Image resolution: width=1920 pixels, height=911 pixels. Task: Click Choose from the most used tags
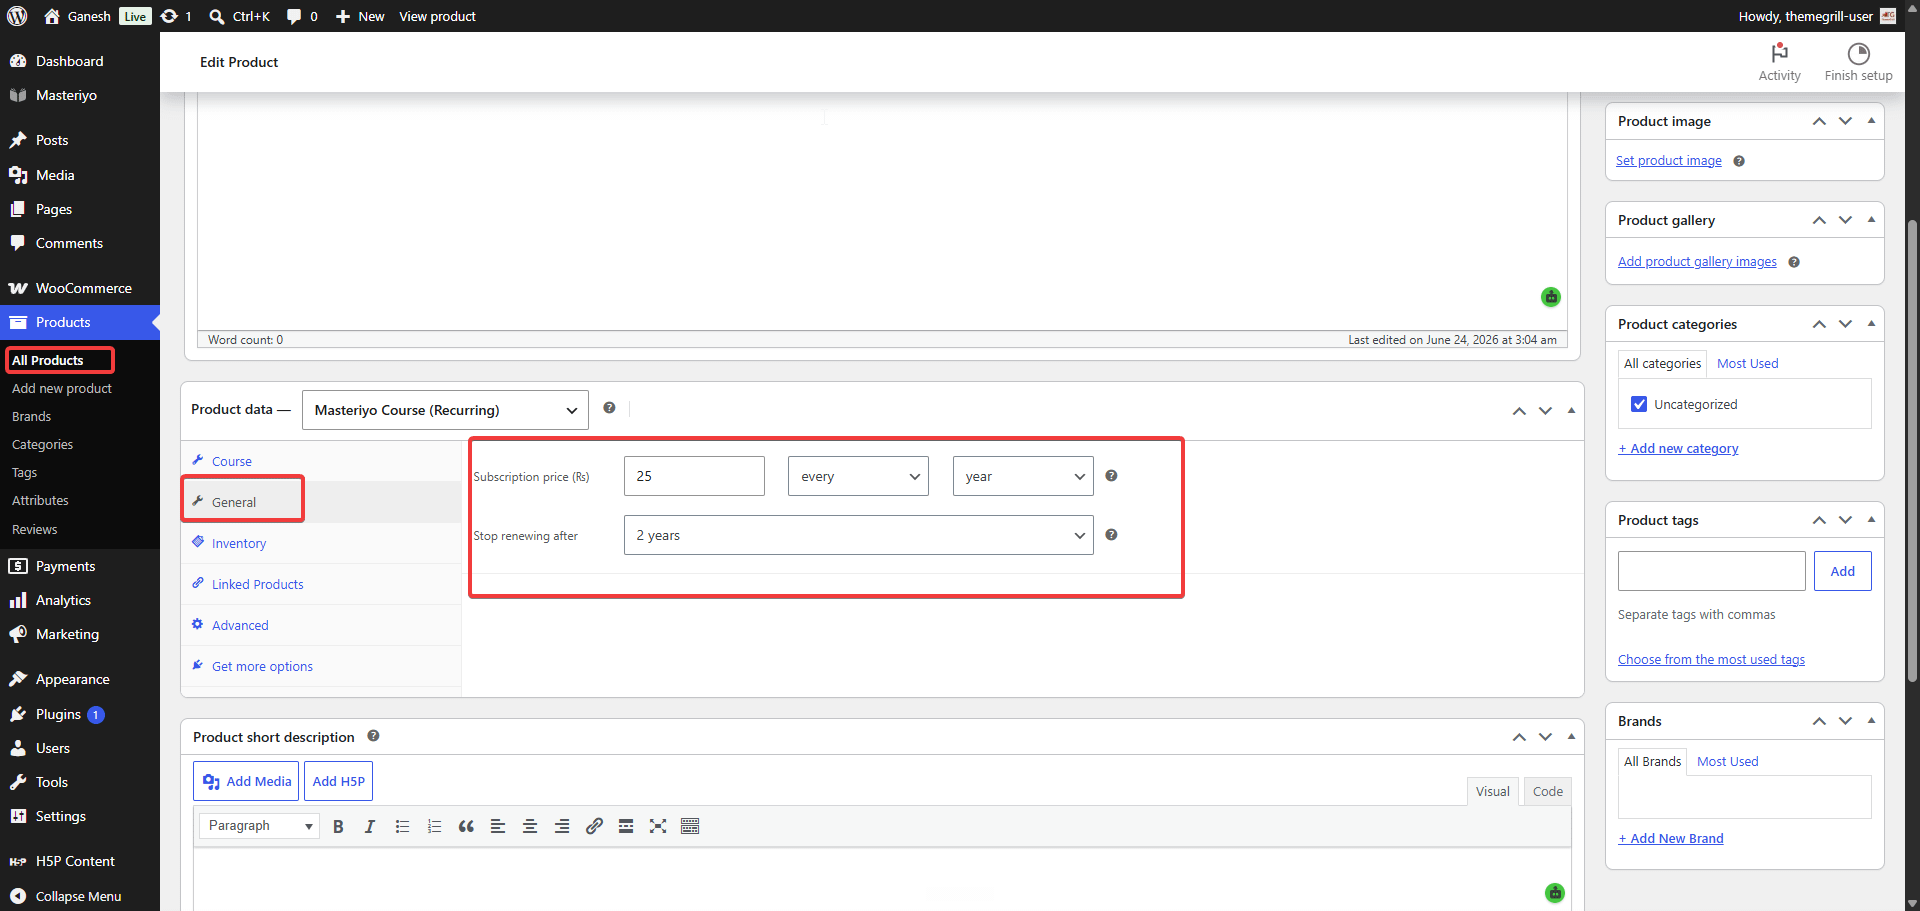click(1711, 660)
